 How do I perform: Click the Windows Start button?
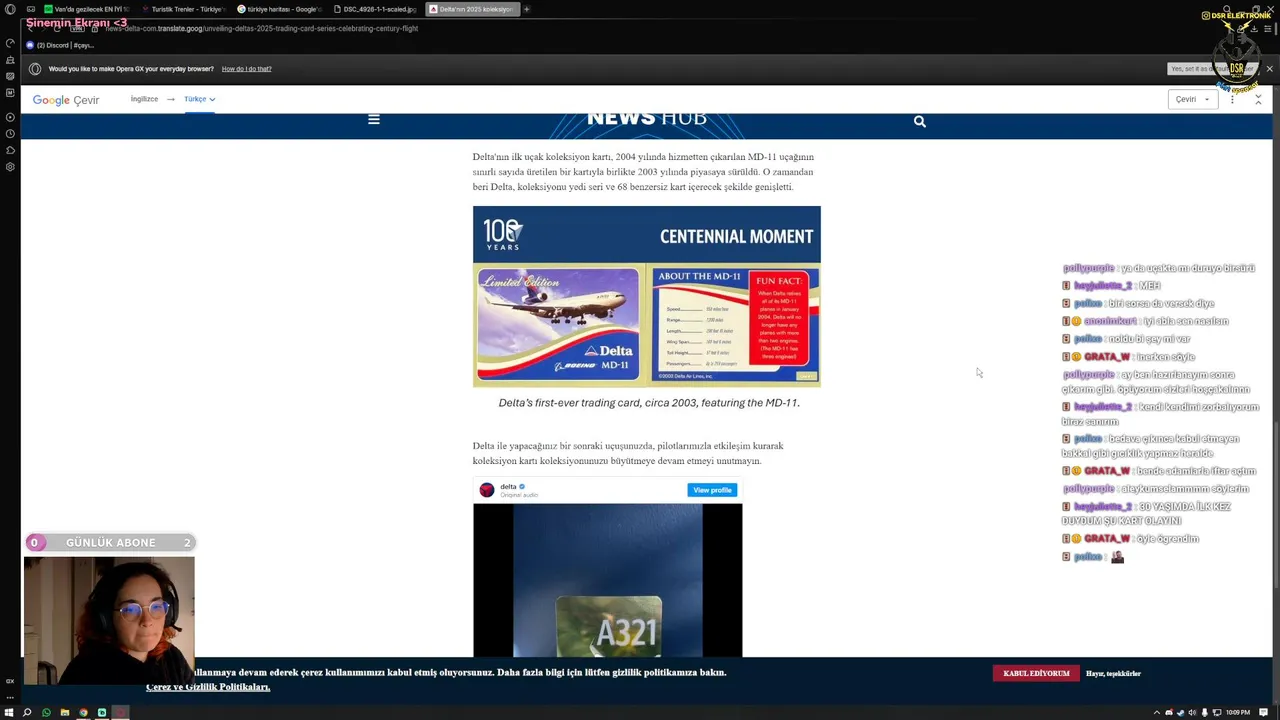(10, 712)
